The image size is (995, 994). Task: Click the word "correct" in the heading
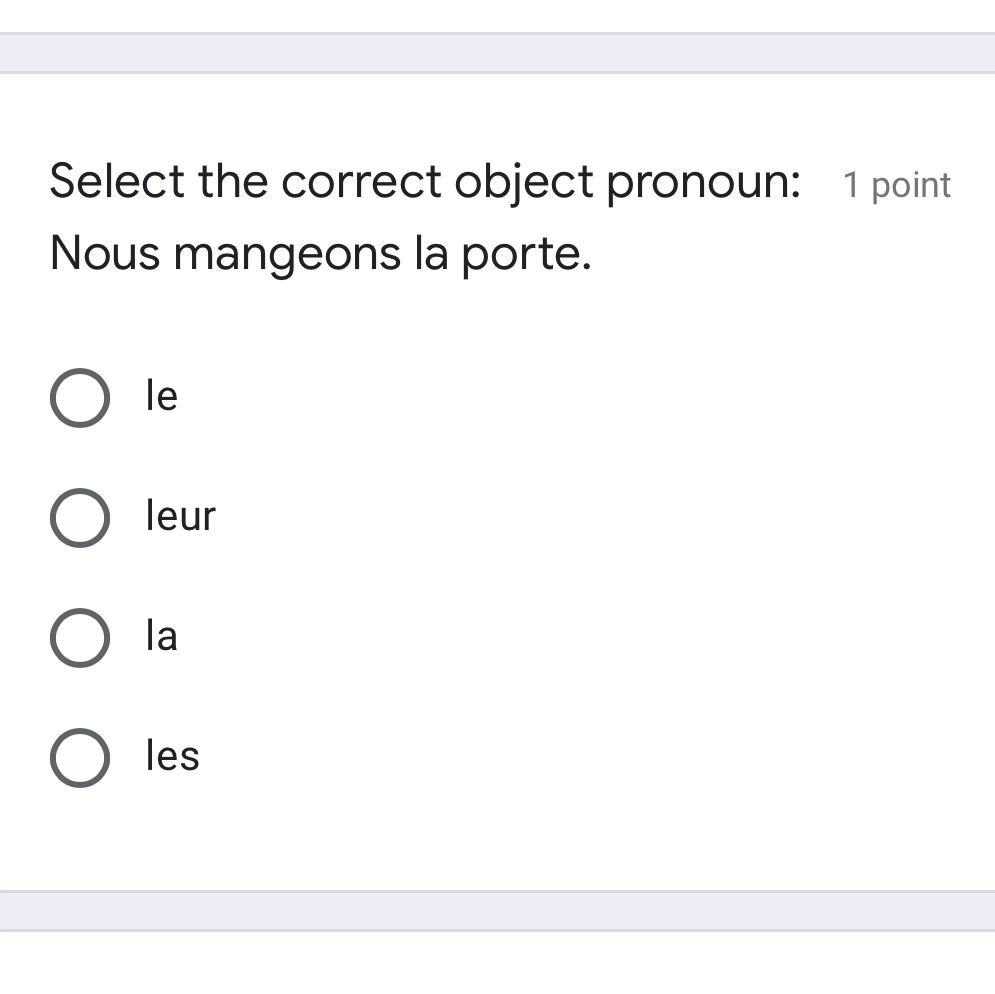(x=361, y=182)
